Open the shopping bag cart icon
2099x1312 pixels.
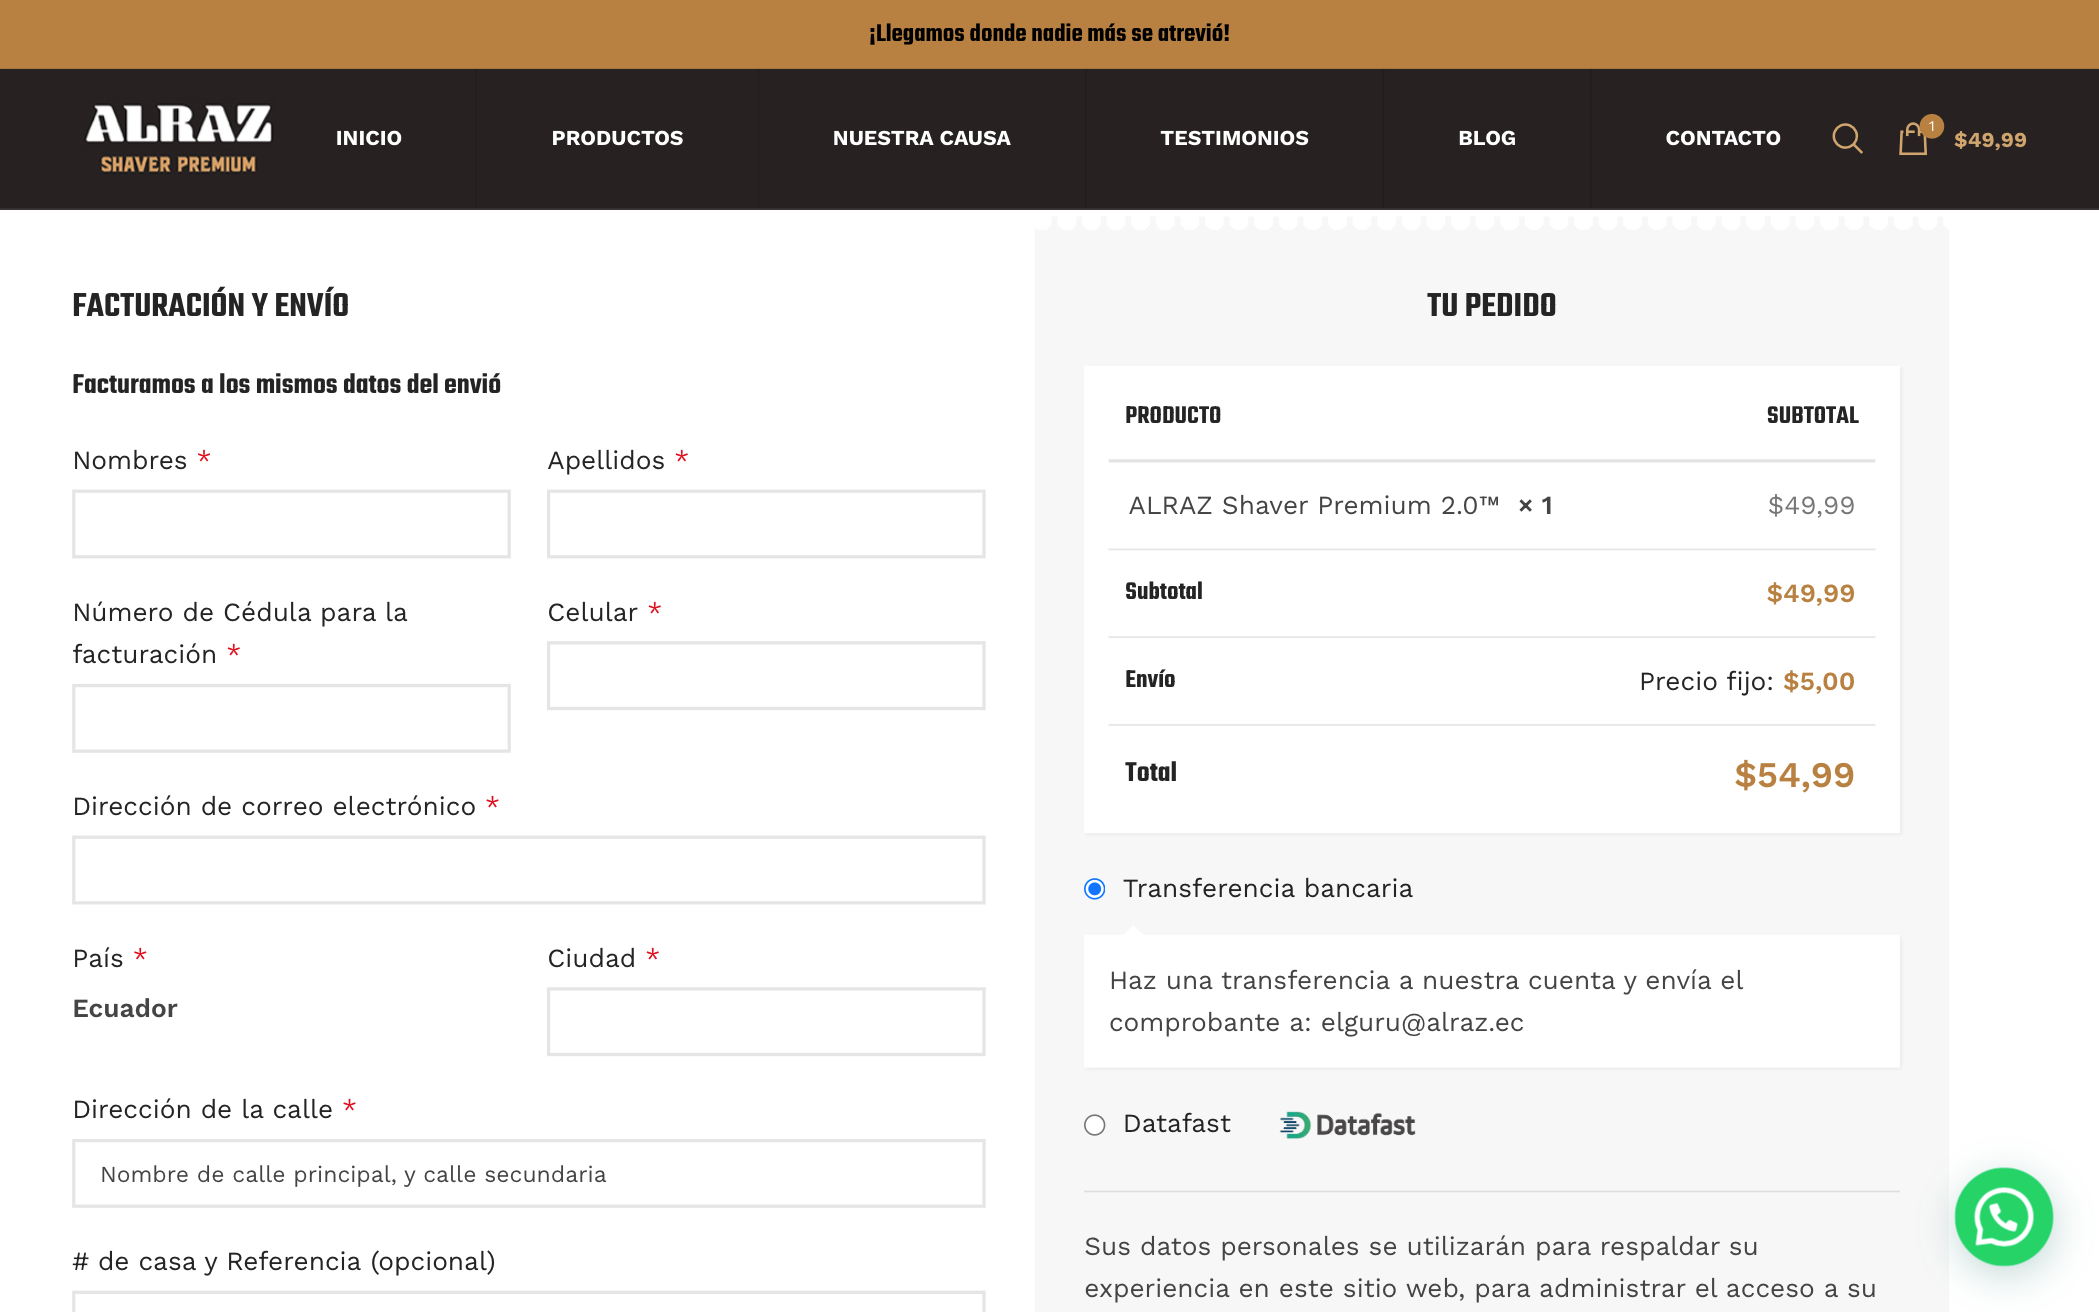1913,138
